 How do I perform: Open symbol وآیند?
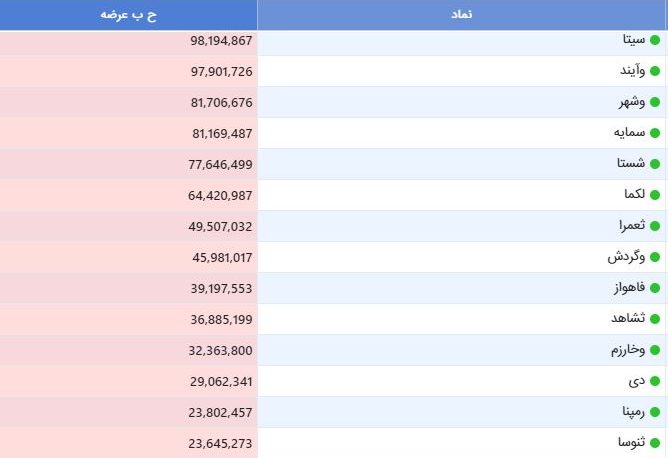pos(633,70)
